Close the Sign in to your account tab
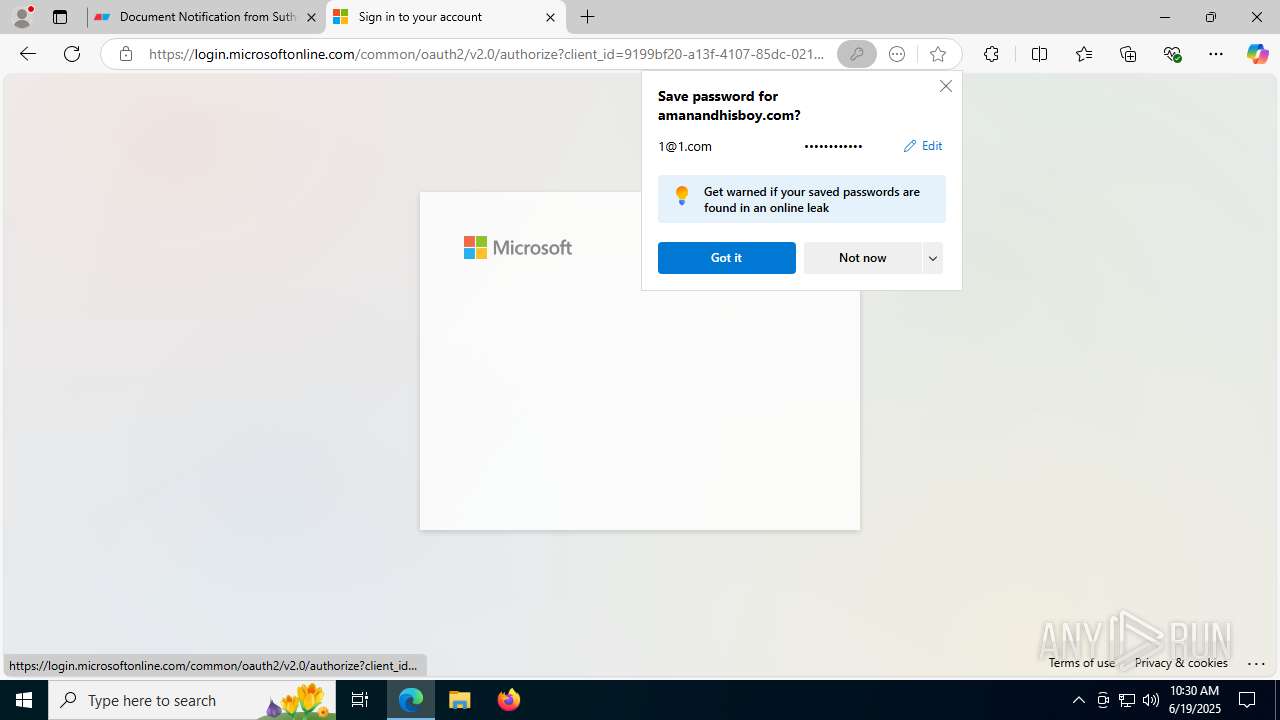1280x720 pixels. click(x=550, y=17)
